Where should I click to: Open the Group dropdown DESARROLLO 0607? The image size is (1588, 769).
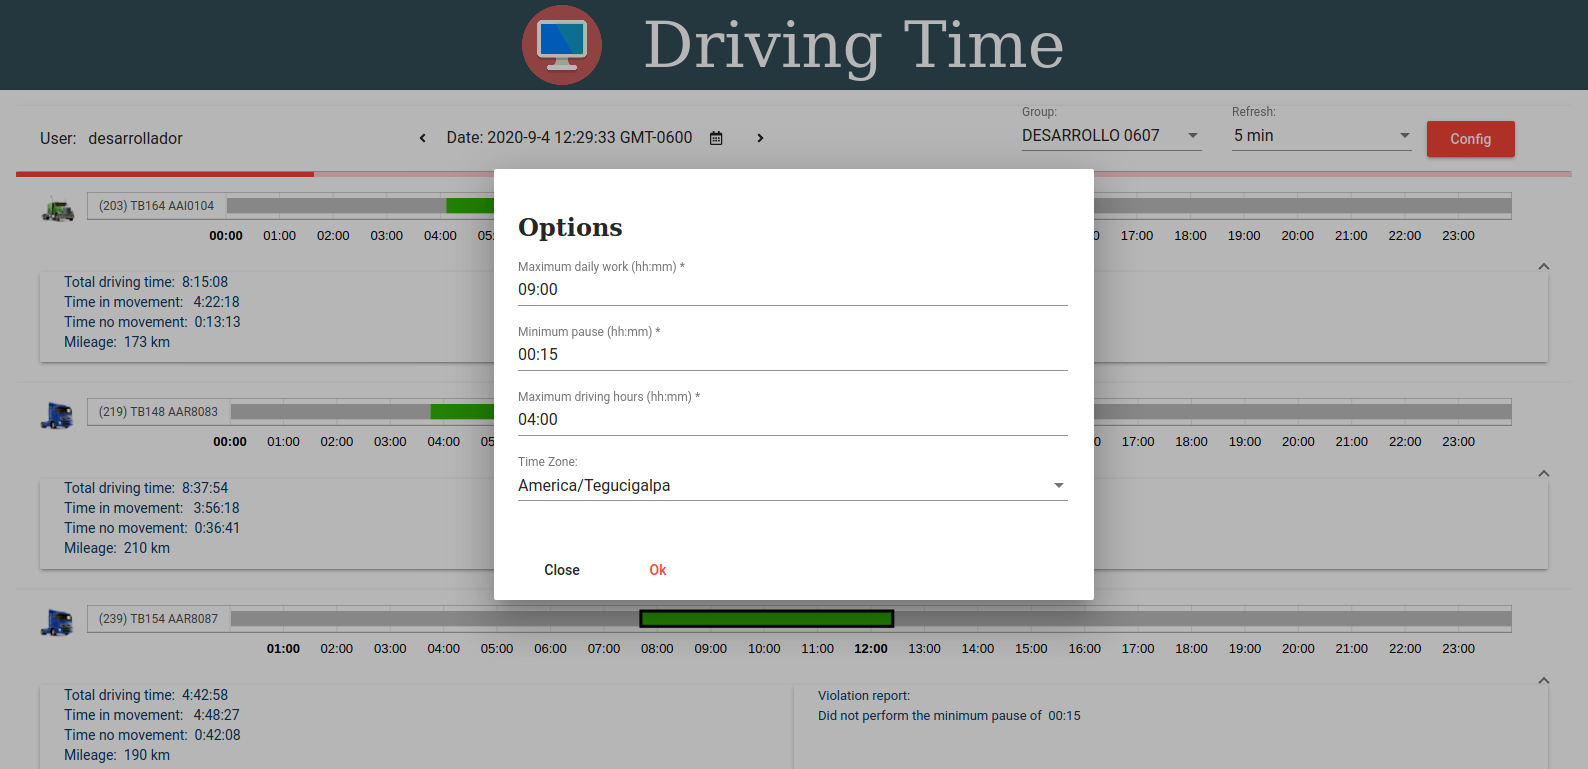1111,136
